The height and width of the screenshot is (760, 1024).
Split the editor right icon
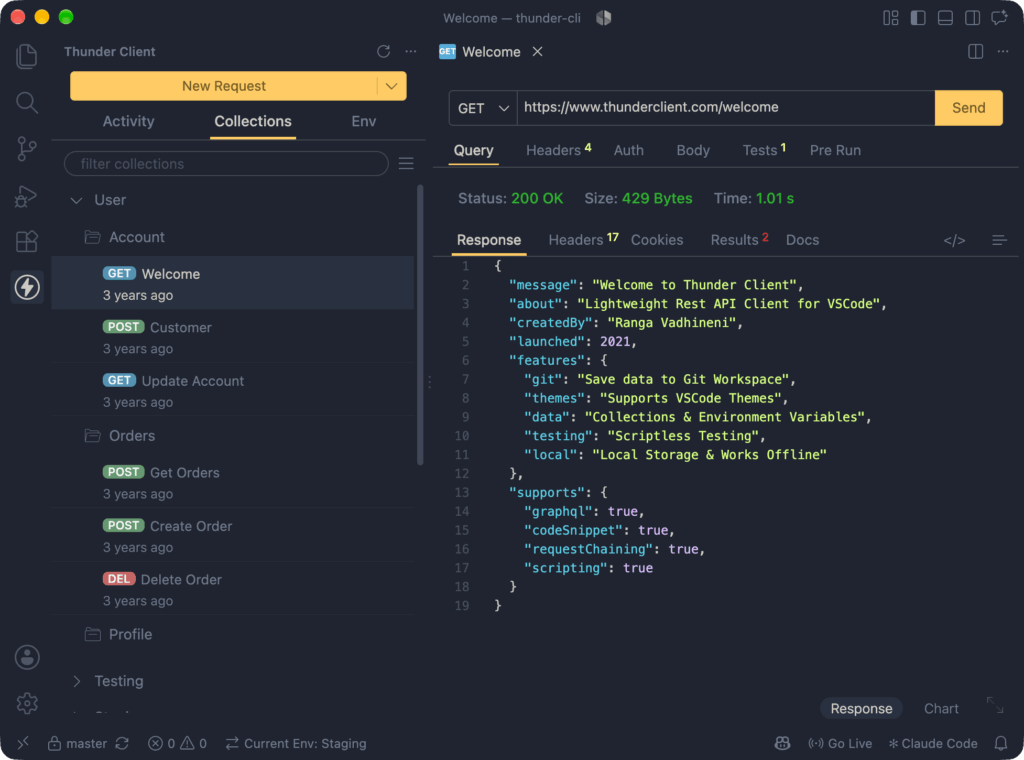pyautogui.click(x=976, y=52)
